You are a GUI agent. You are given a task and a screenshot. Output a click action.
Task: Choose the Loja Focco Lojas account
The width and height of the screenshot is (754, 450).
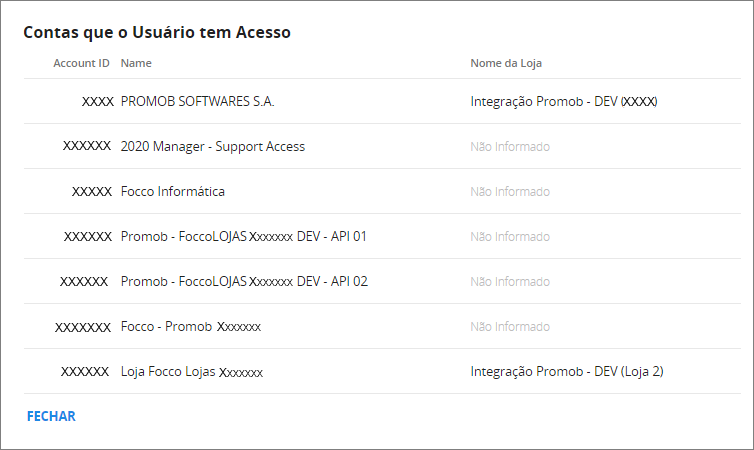[382, 371]
